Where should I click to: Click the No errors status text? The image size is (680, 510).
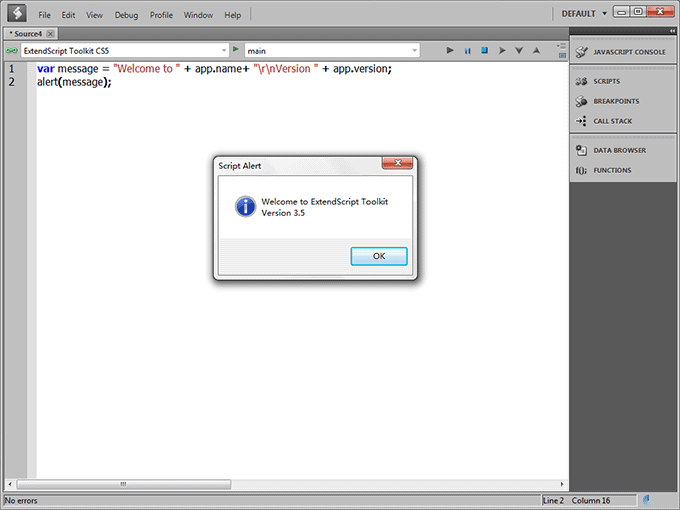pos(21,500)
